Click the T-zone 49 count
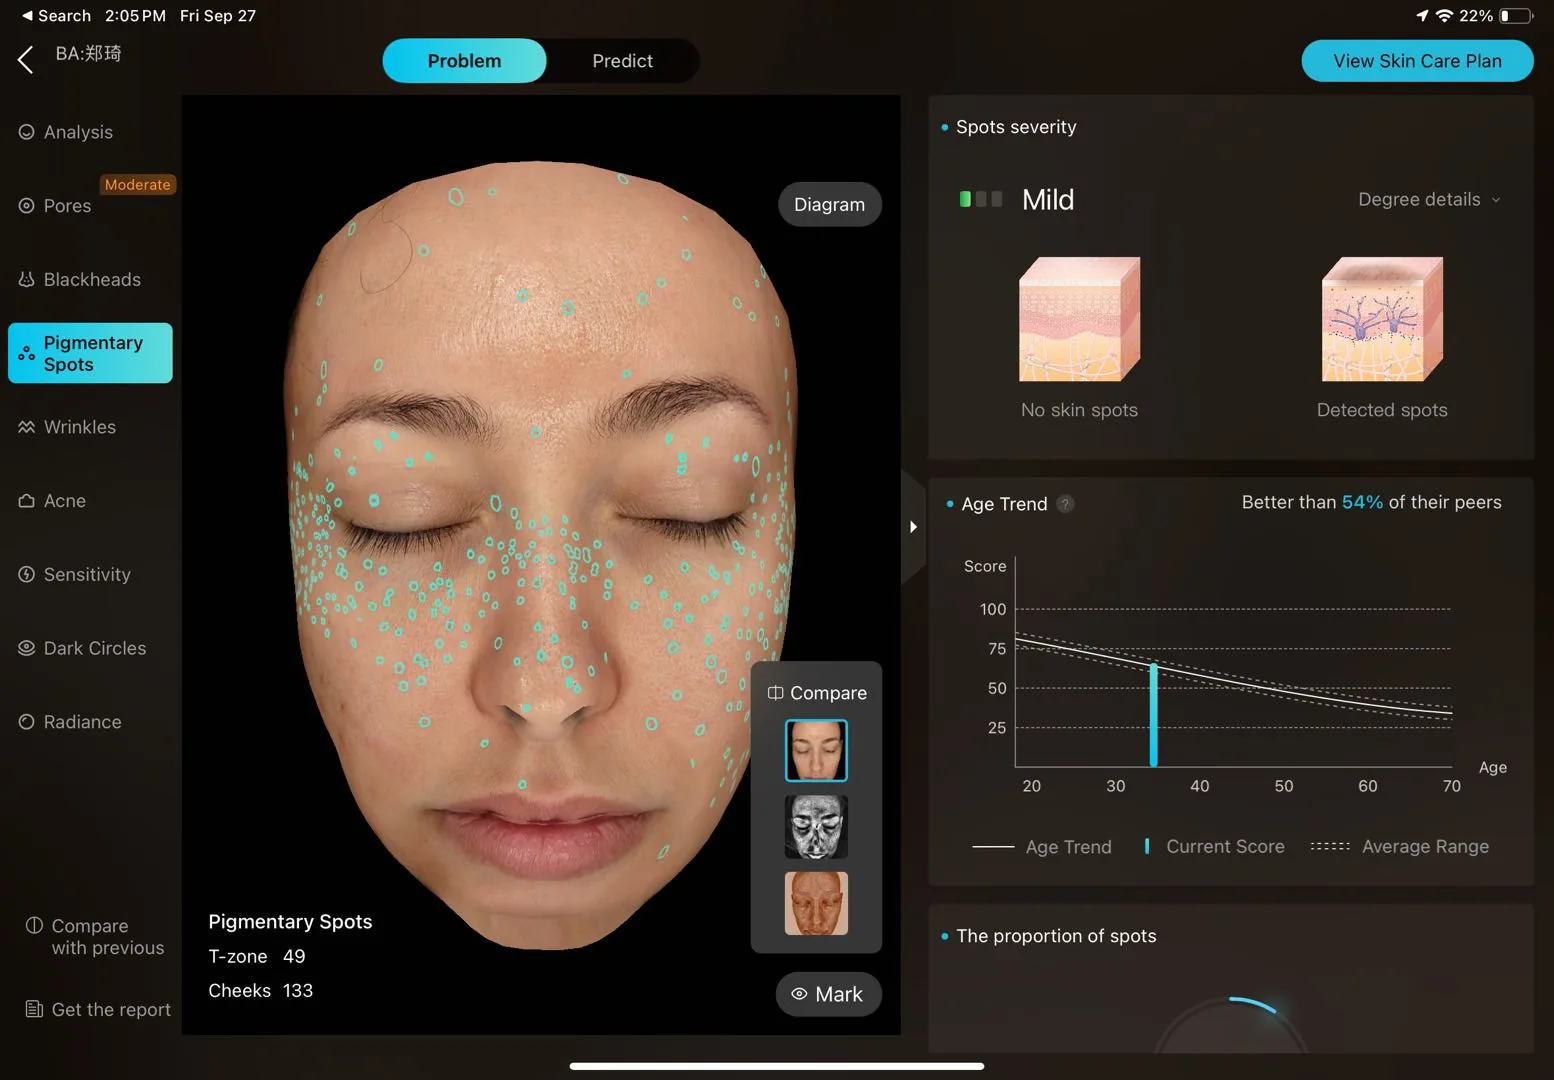This screenshot has height=1080, width=1554. coord(257,956)
